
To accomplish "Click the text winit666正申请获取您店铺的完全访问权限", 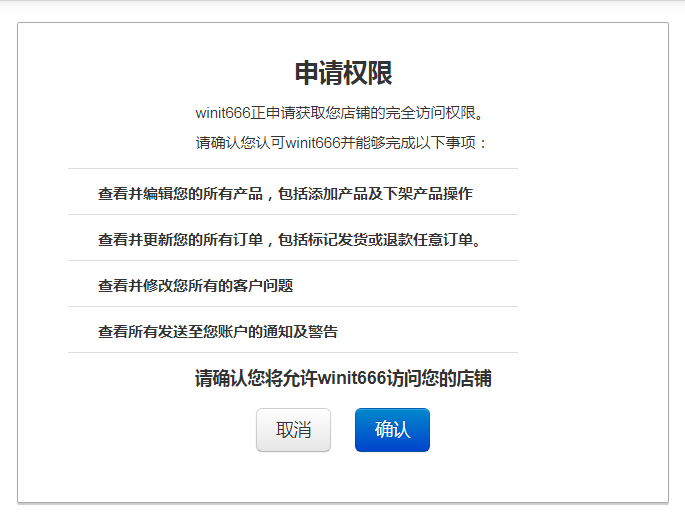I will (340, 113).
